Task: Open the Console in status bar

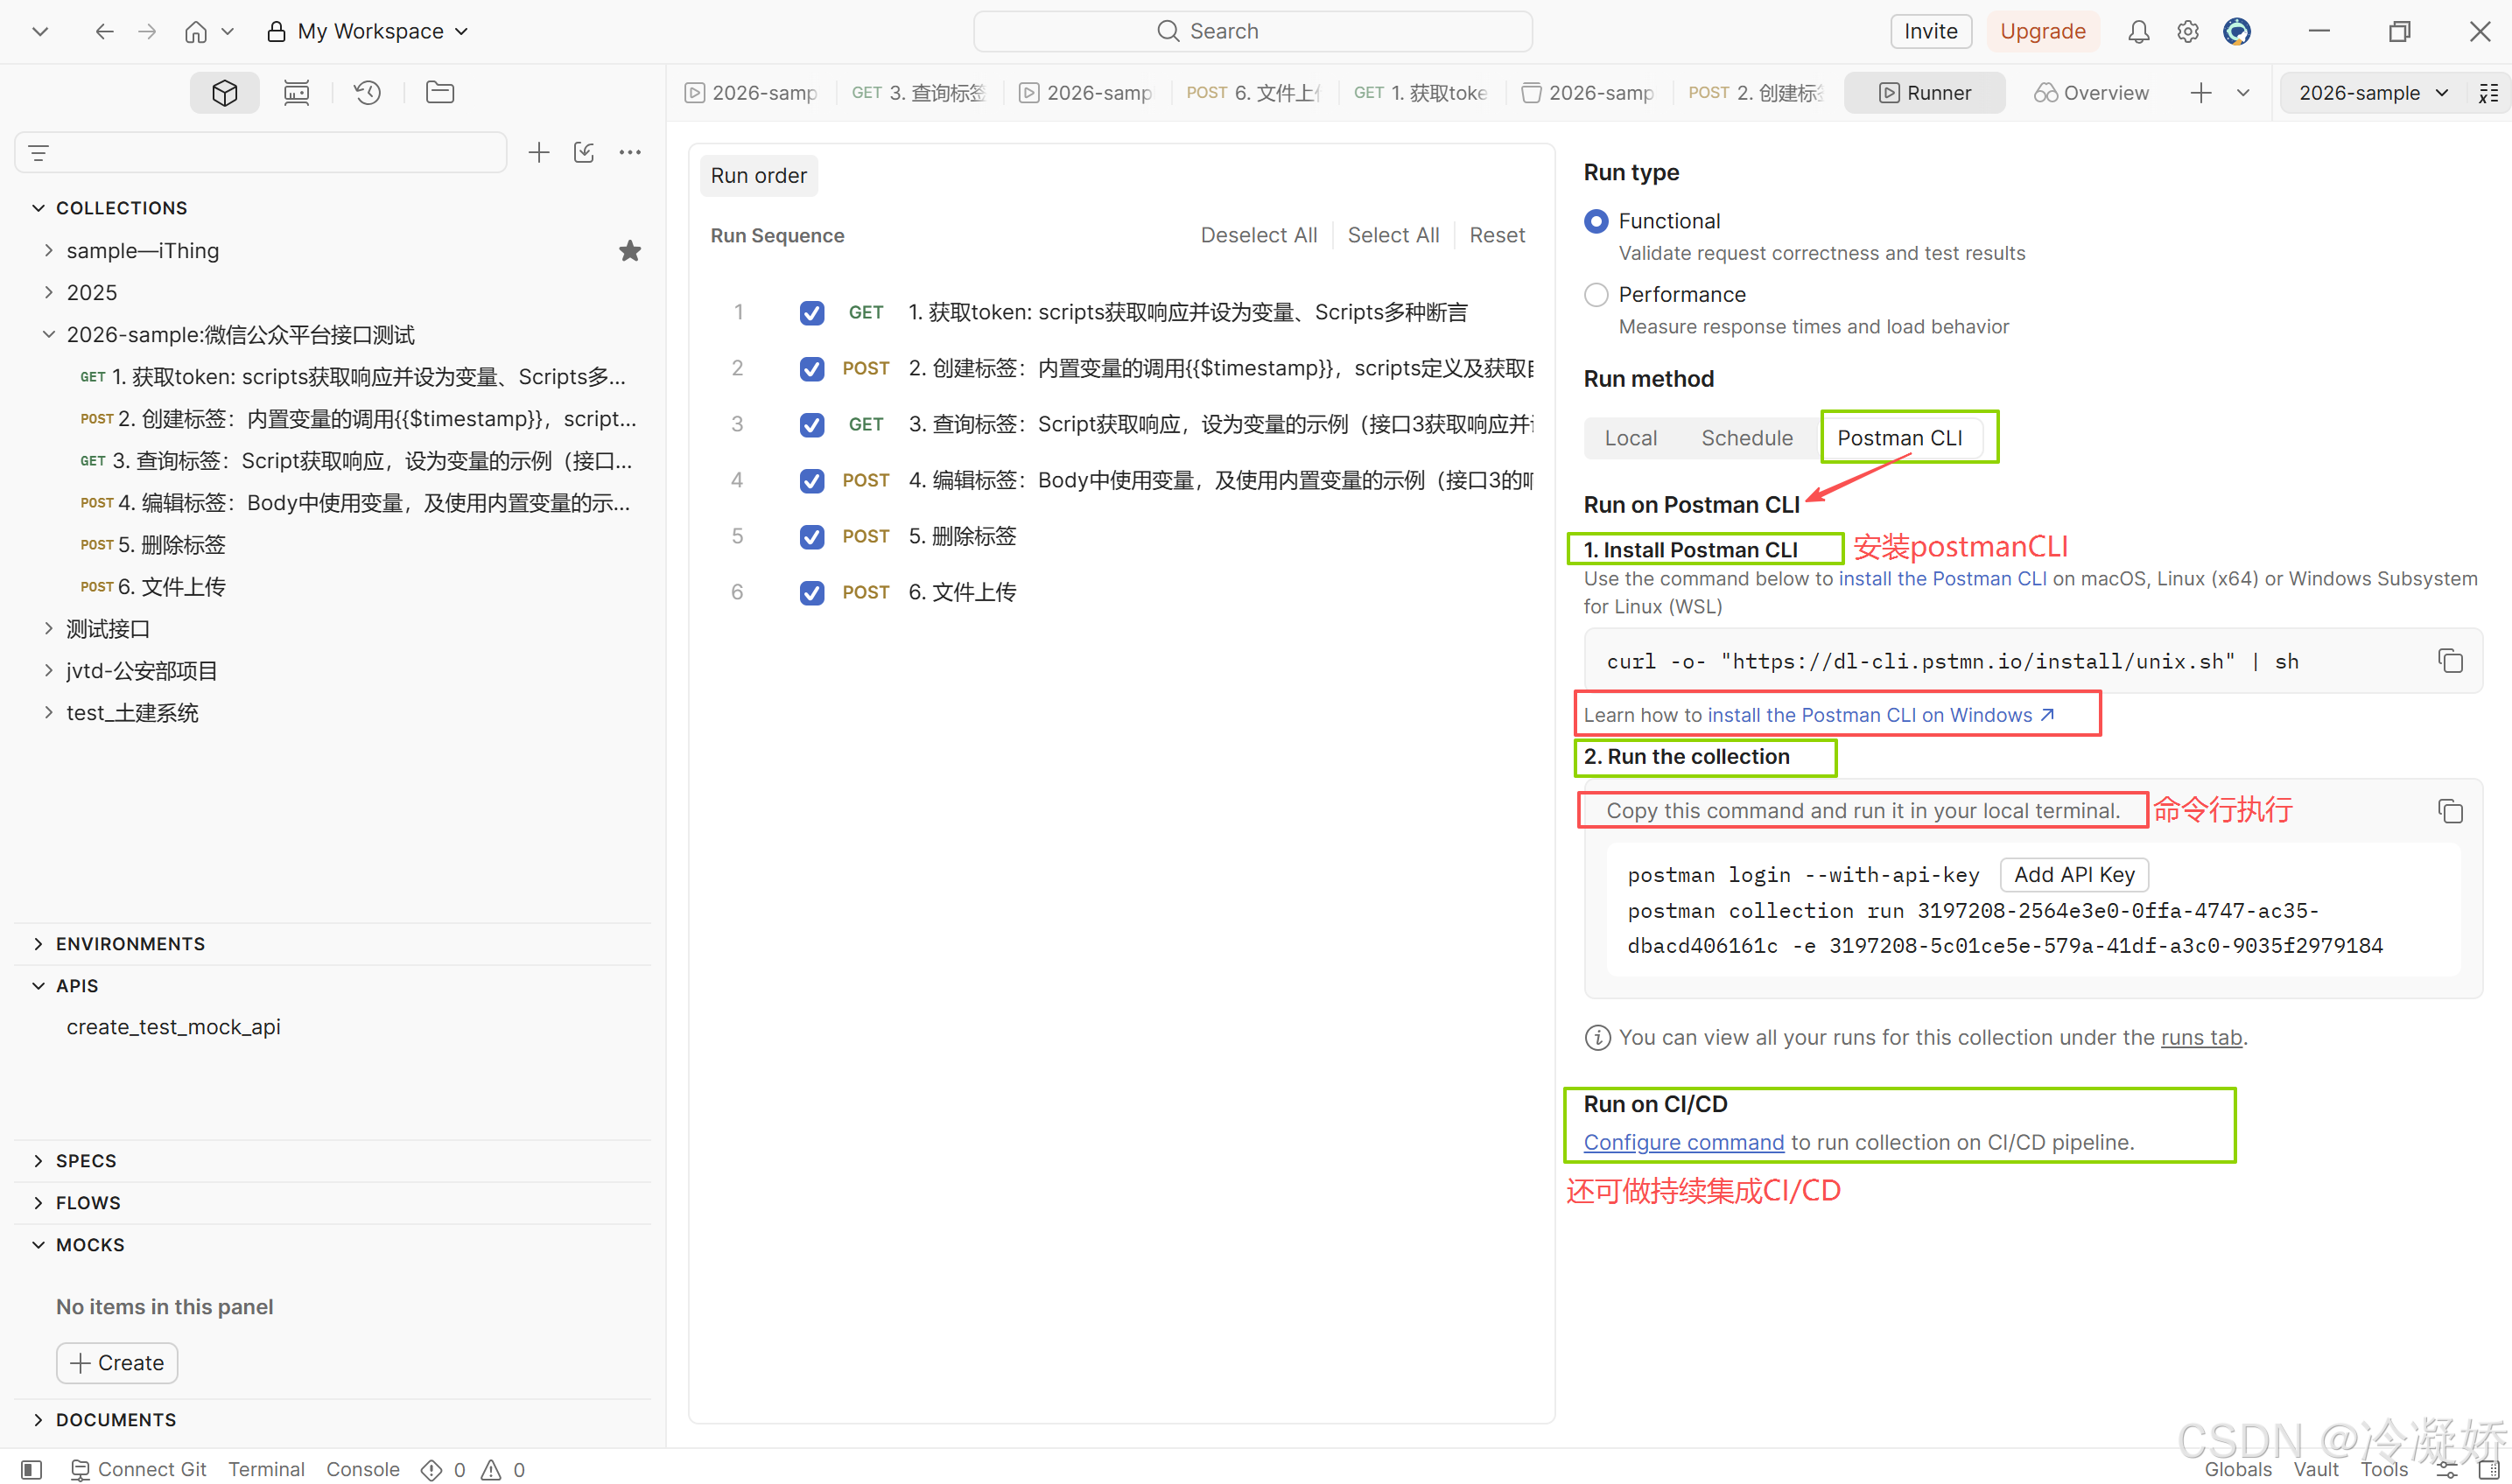Action: tap(362, 1470)
